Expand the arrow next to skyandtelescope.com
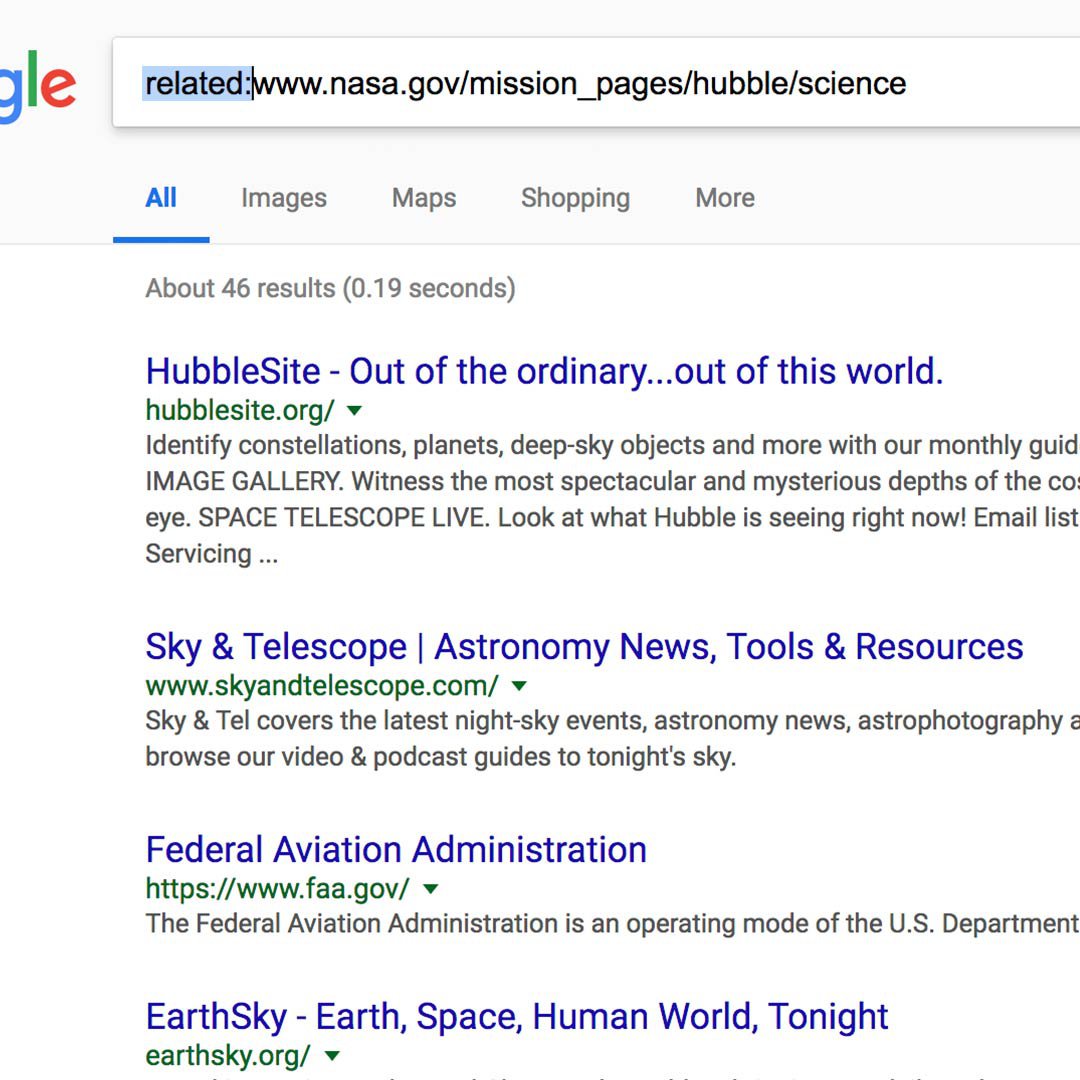 [519, 686]
